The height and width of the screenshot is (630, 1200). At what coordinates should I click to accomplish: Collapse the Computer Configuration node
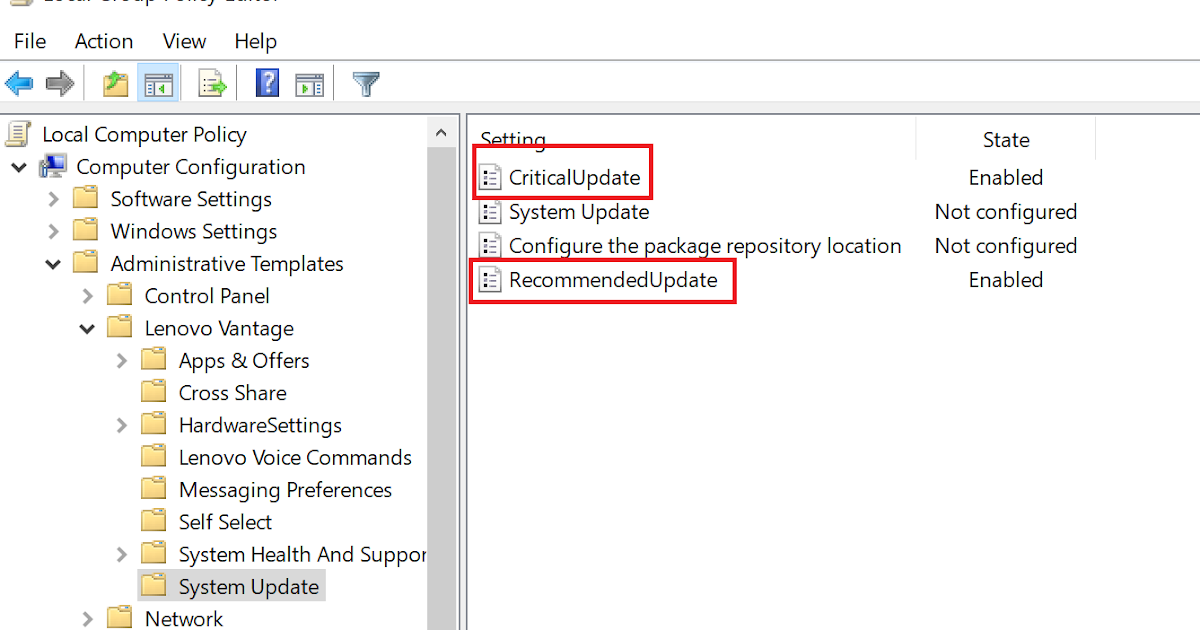pos(19,167)
